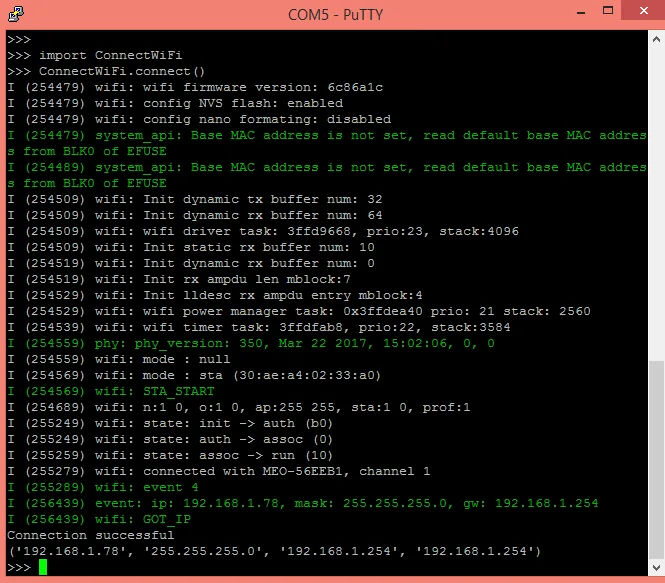Click 'config nano formating: disabled' line
The image size is (665, 583).
pos(199,119)
